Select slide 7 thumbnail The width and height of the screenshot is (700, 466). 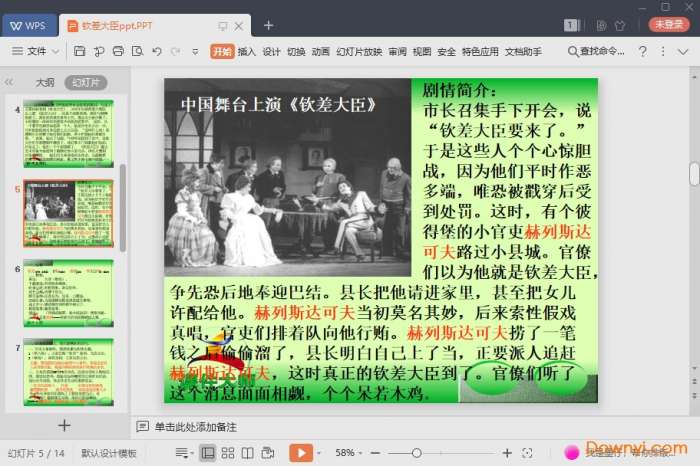click(x=69, y=372)
